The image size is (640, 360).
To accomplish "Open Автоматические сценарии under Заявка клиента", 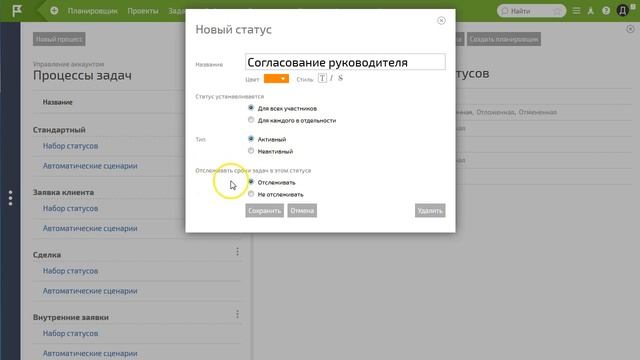I will [90, 228].
